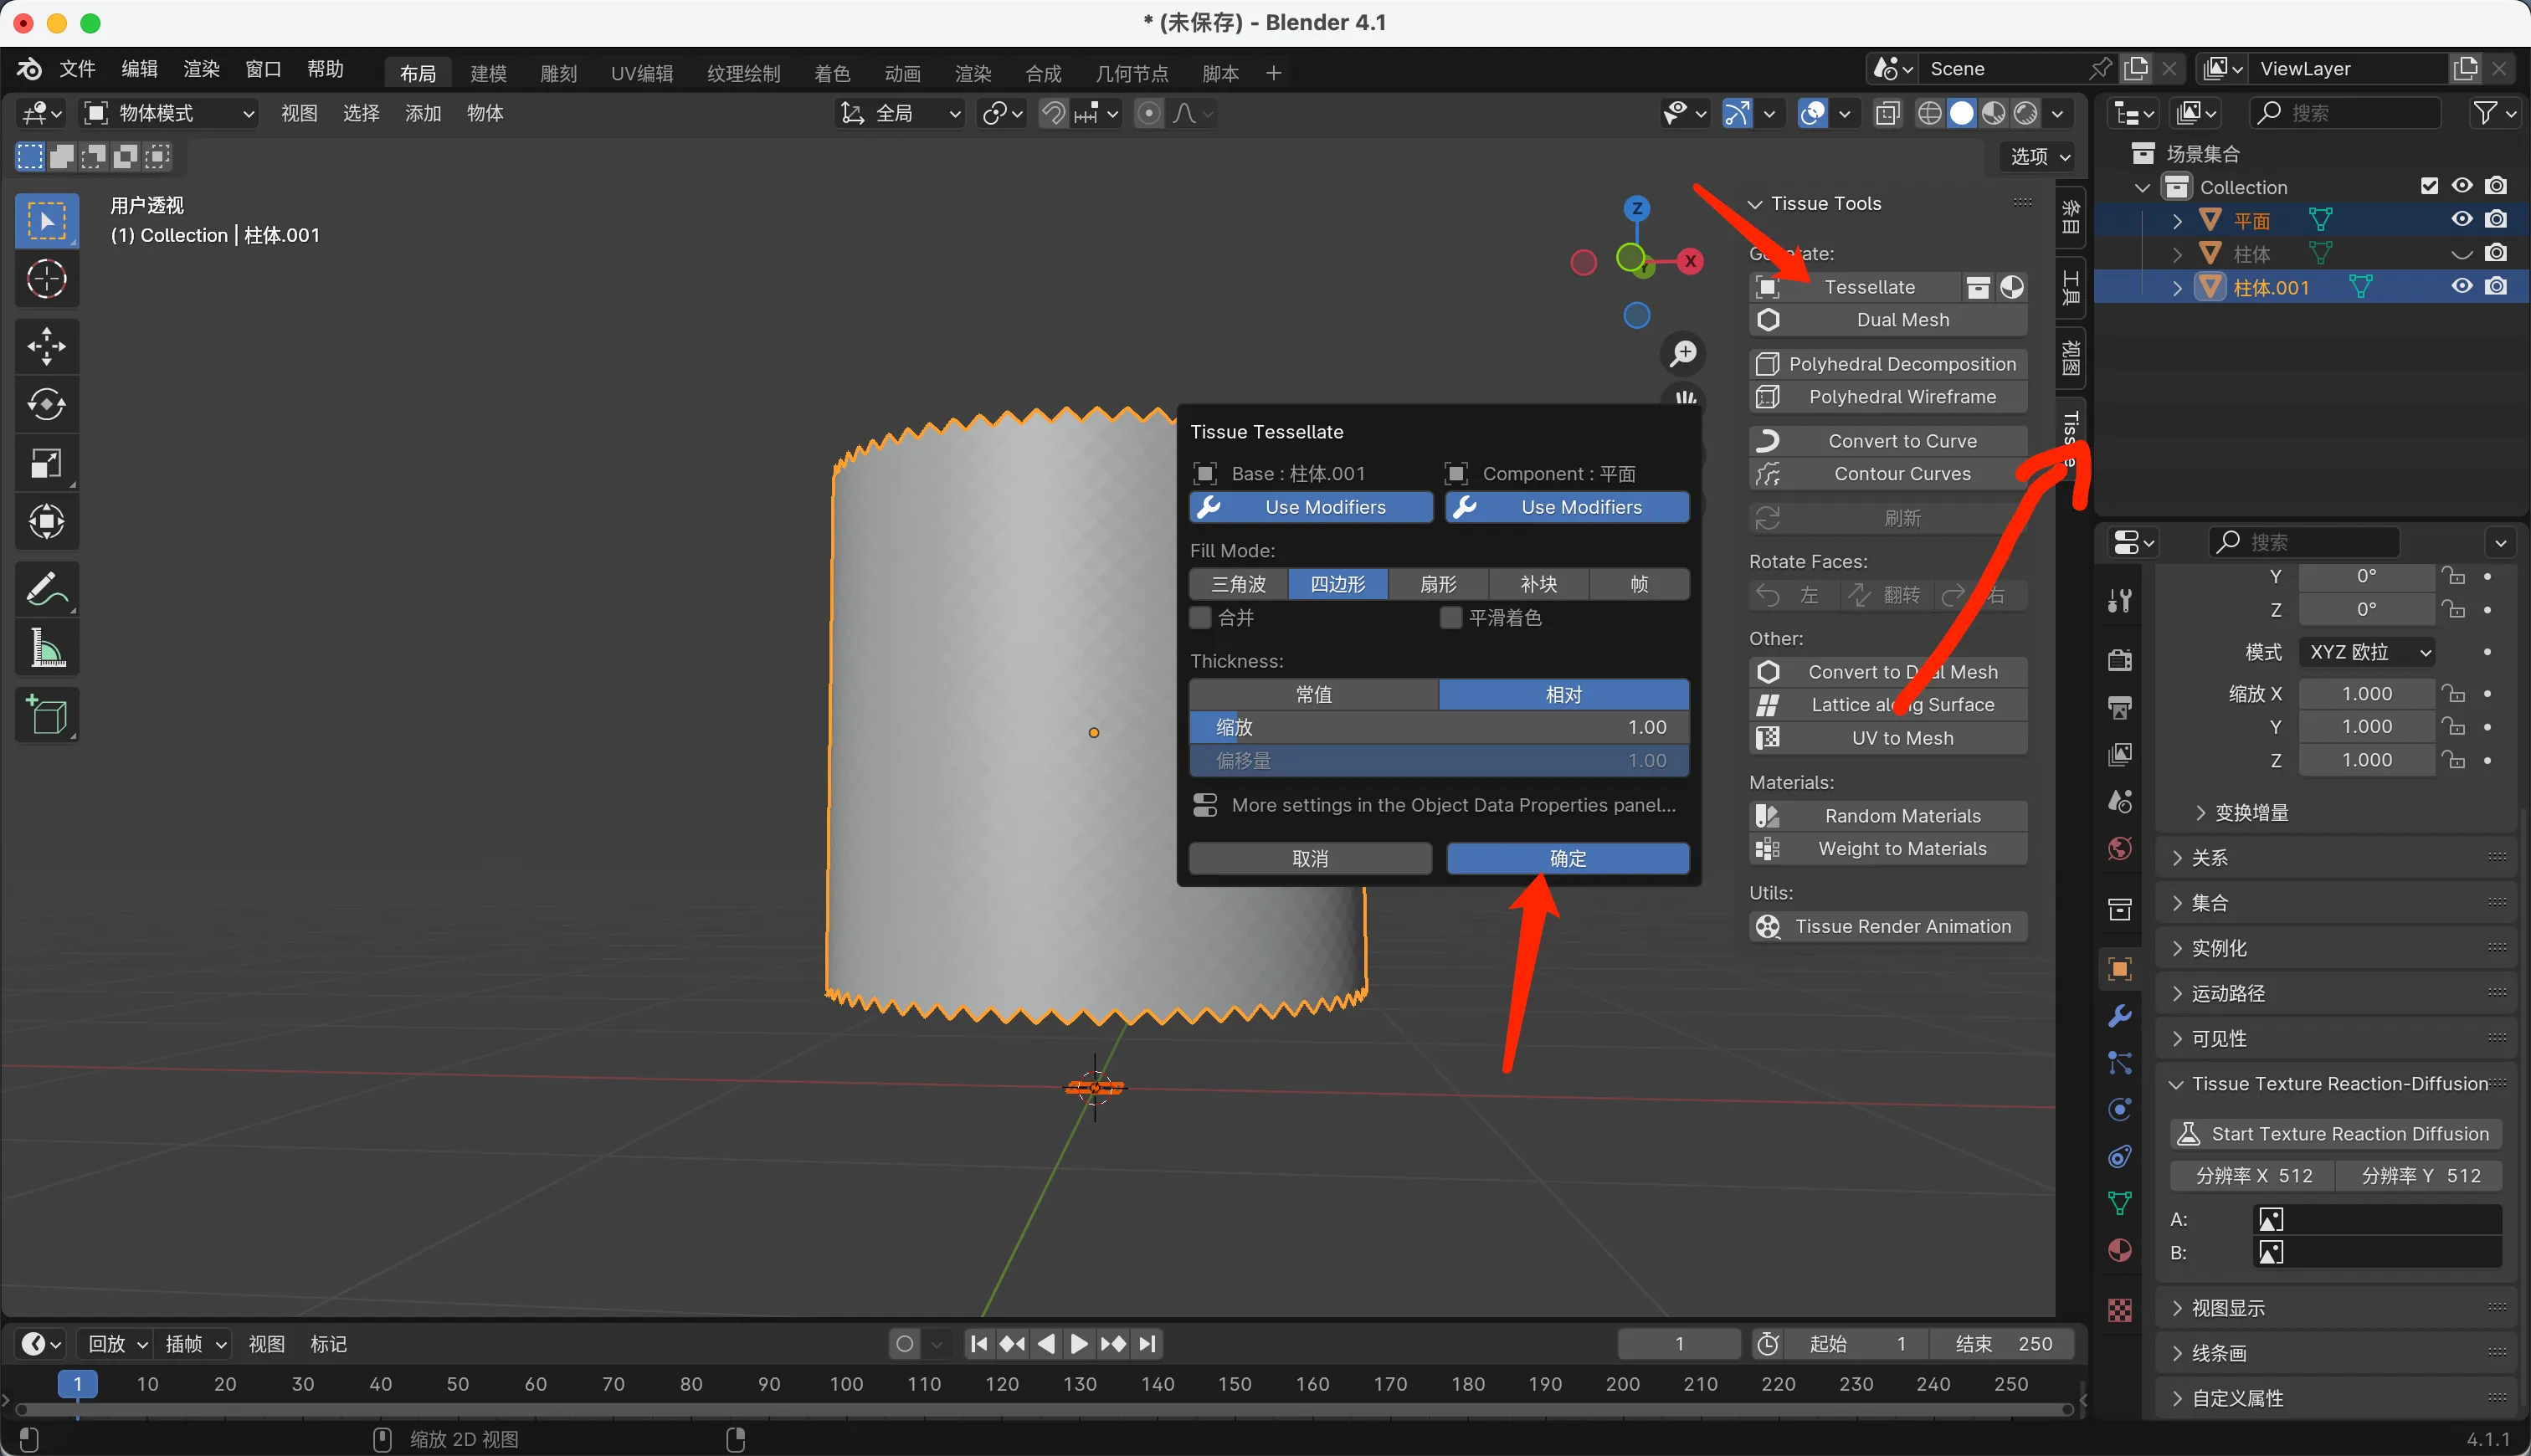This screenshot has width=2531, height=1456.
Task: Click the viewport zoom magnifier icon
Action: [1684, 353]
